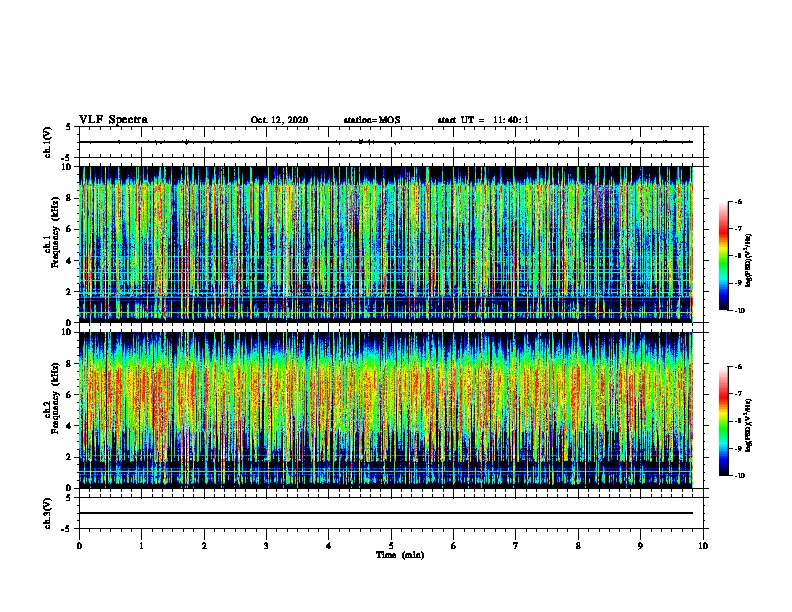
Task: Click the time axis tick label "9"
Action: pyautogui.click(x=640, y=545)
